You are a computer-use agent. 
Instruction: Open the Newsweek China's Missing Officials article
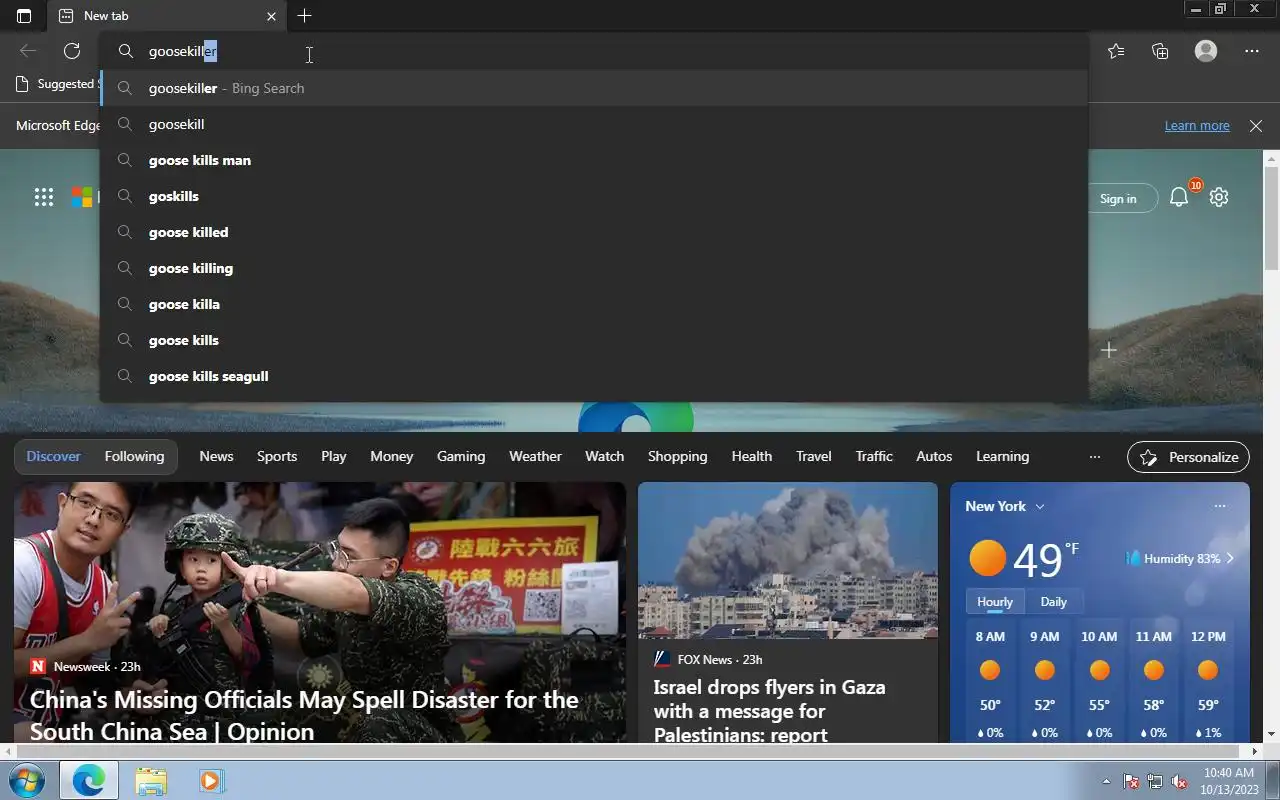pos(304,715)
